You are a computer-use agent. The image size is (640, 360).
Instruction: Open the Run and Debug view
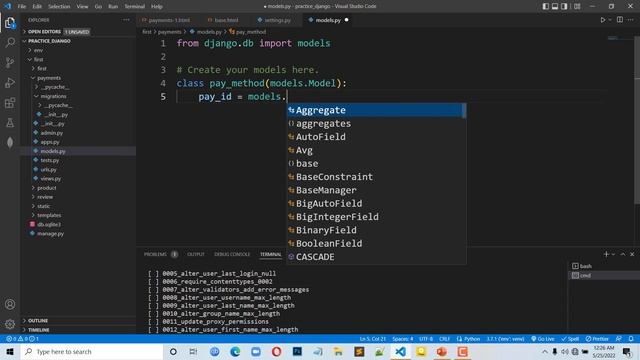pyautogui.click(x=10, y=82)
